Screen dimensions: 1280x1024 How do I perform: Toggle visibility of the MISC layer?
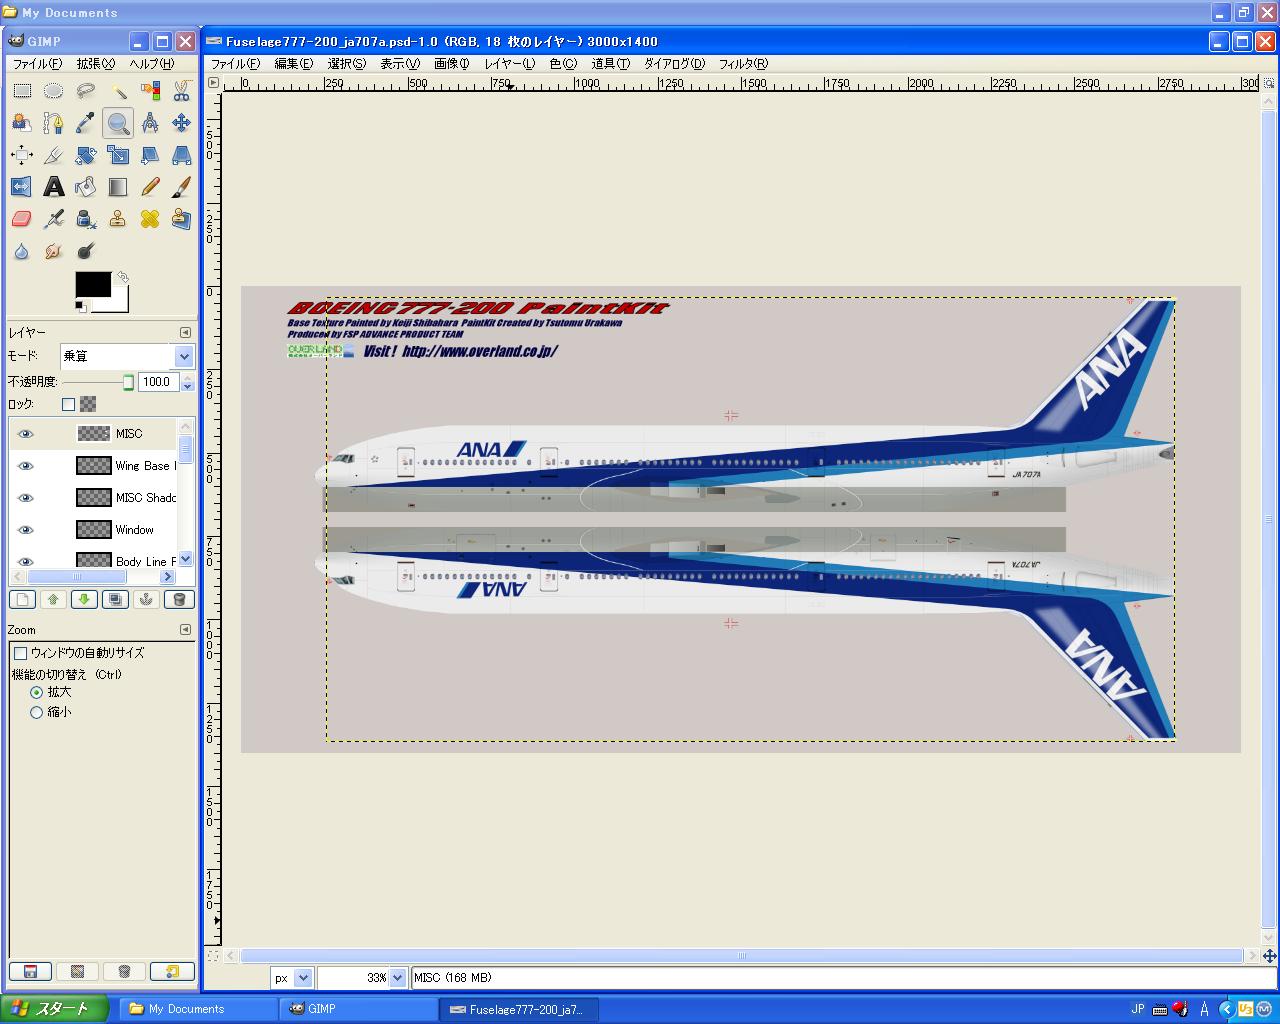point(26,434)
